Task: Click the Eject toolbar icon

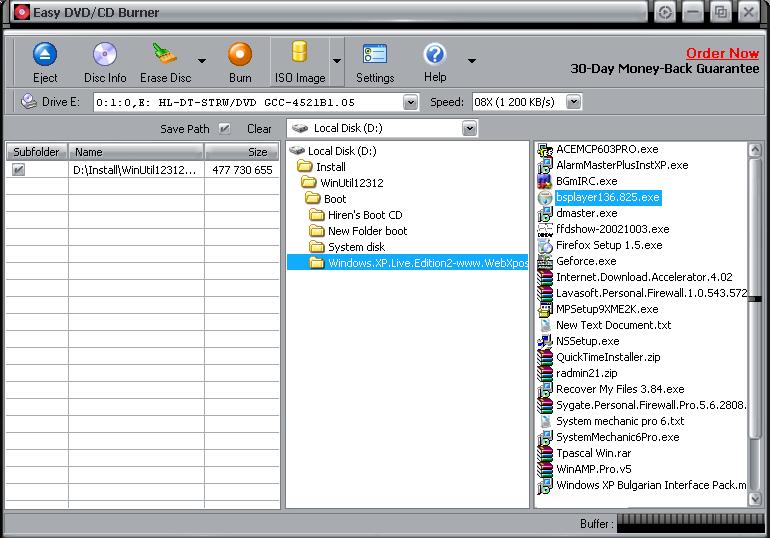Action: (x=45, y=54)
